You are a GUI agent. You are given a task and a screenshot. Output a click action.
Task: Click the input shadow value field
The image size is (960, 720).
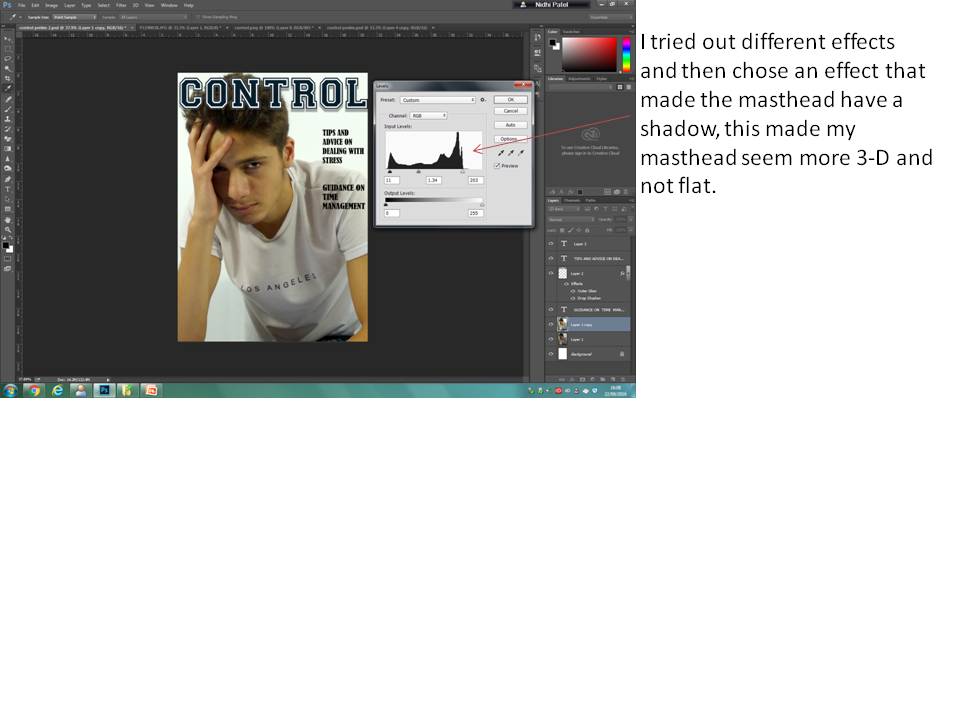(x=392, y=180)
